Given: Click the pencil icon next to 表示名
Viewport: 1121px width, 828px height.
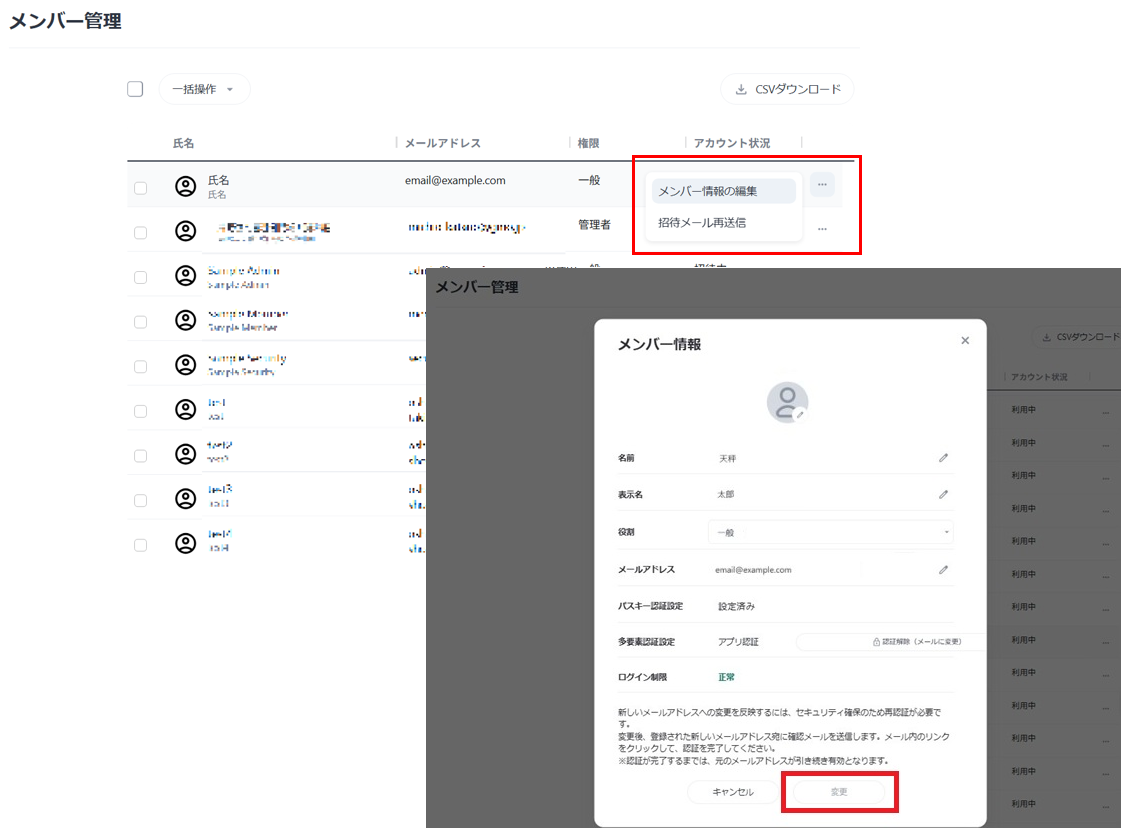Looking at the screenshot, I should click(x=943, y=494).
